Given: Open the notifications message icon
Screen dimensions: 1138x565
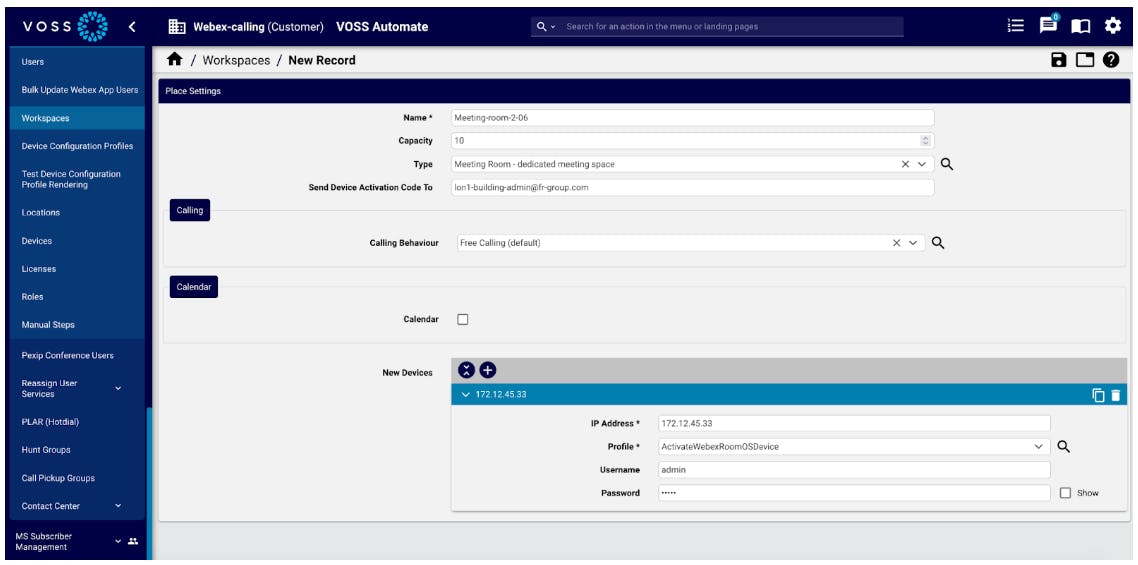Looking at the screenshot, I should click(x=1049, y=26).
